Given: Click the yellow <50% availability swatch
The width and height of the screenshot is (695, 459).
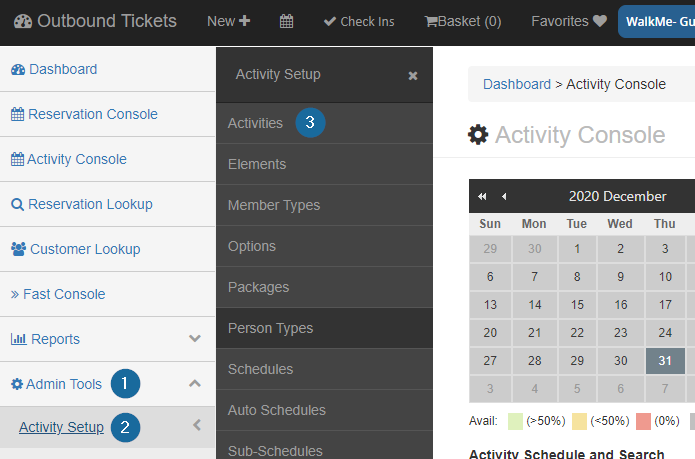Looking at the screenshot, I should click(579, 421).
